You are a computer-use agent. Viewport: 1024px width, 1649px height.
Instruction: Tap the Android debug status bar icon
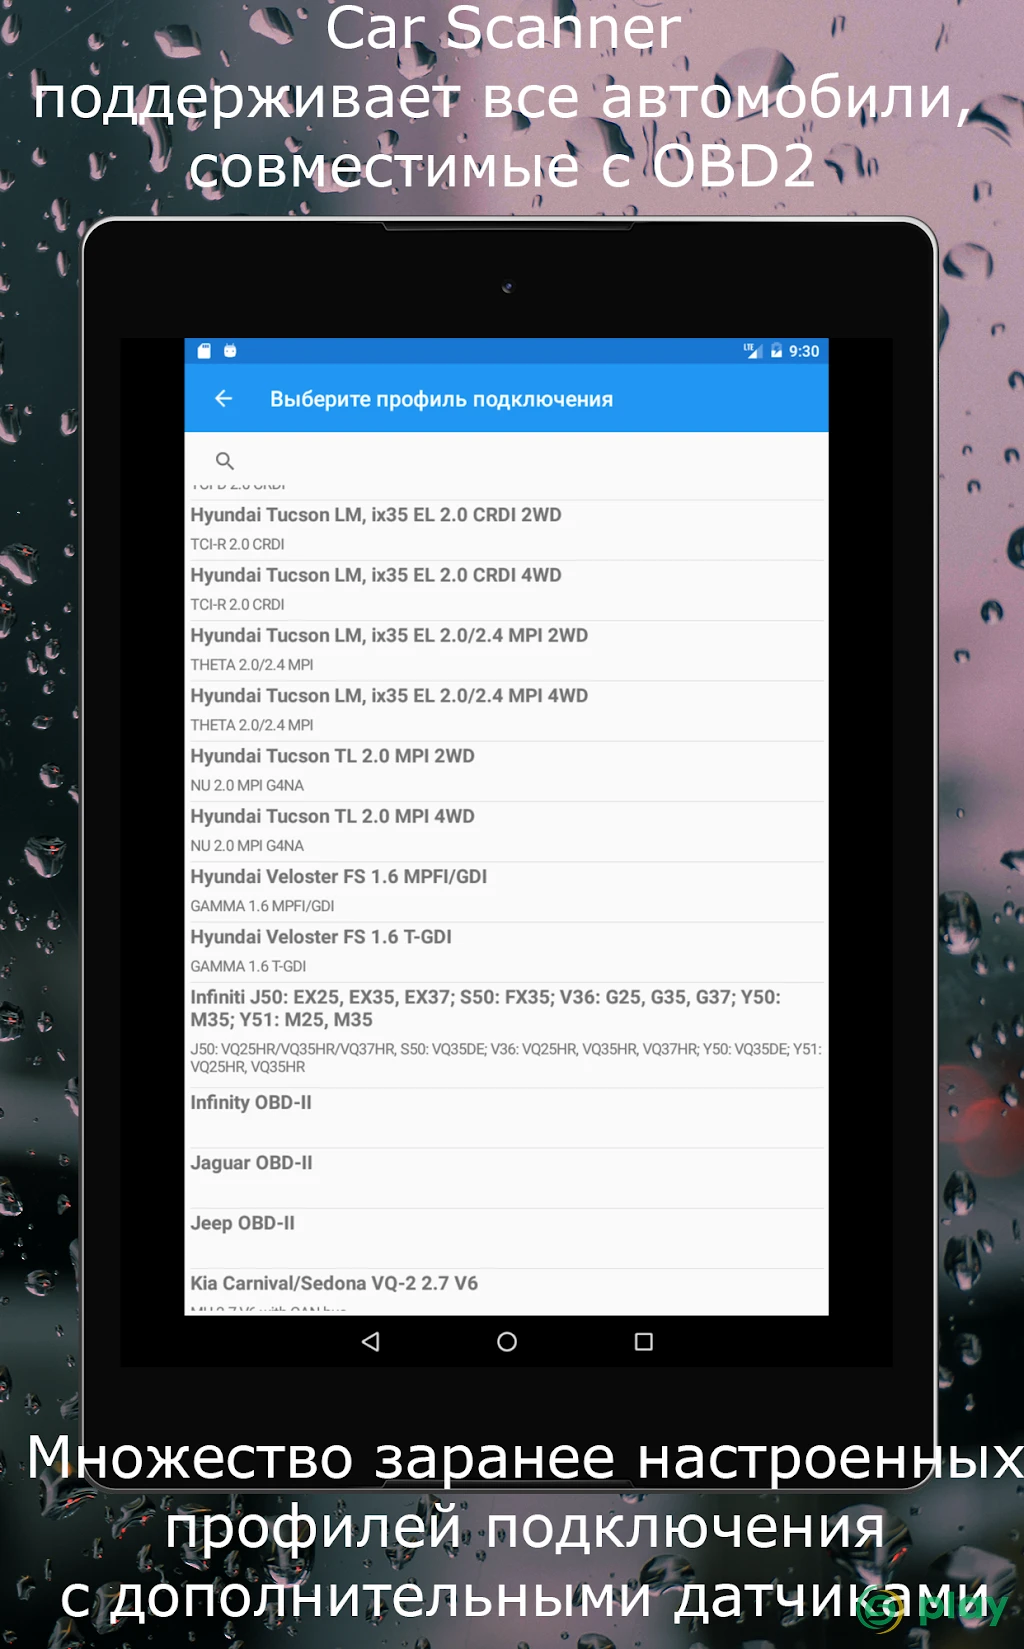230,351
